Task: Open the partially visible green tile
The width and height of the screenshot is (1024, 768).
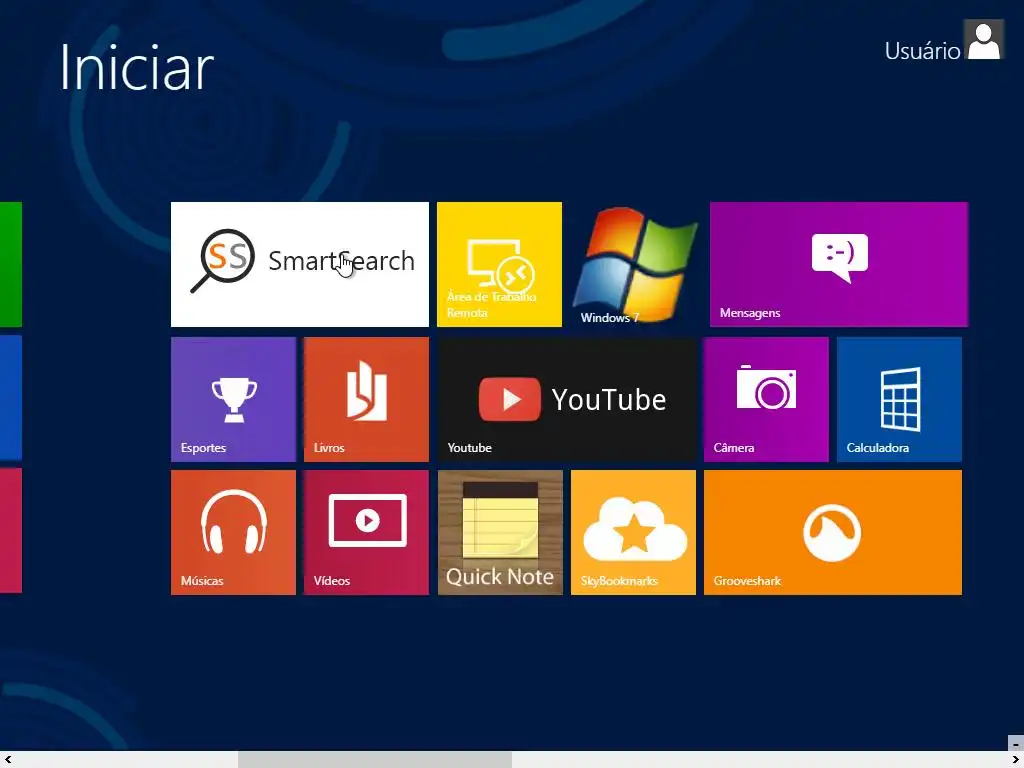Action: tap(10, 264)
